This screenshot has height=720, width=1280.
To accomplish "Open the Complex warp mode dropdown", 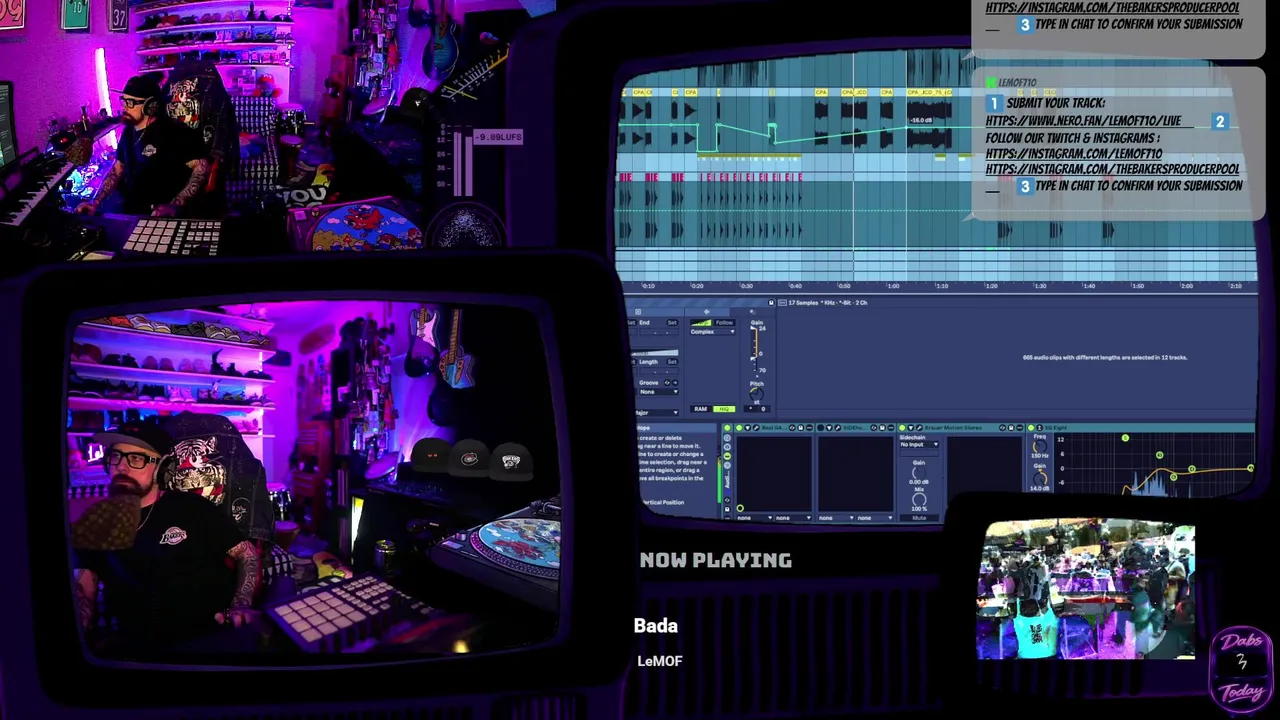I will (x=712, y=332).
